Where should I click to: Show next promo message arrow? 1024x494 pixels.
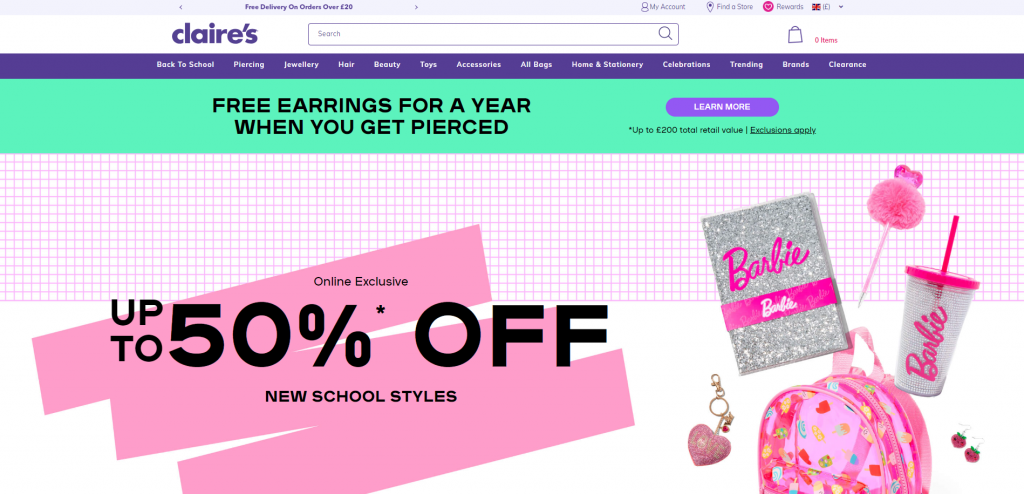coord(417,7)
